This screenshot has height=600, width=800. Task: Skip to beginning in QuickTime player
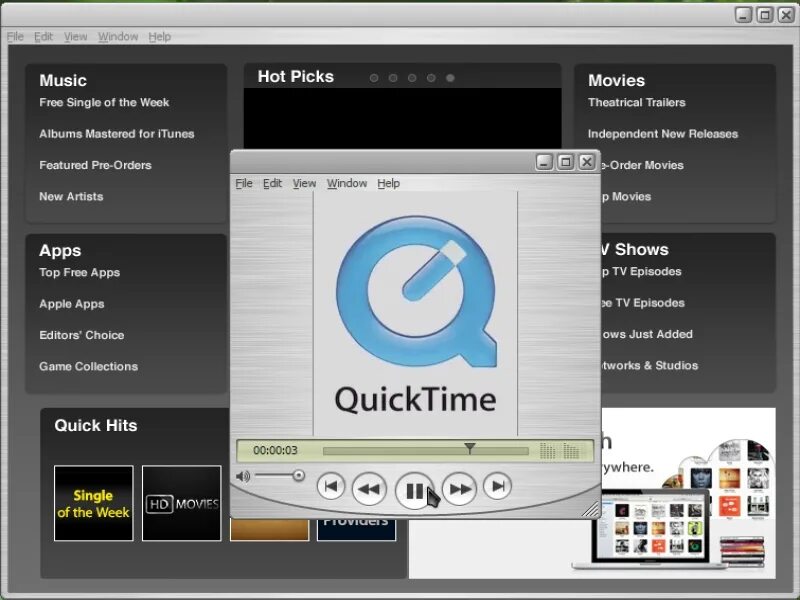pos(331,486)
